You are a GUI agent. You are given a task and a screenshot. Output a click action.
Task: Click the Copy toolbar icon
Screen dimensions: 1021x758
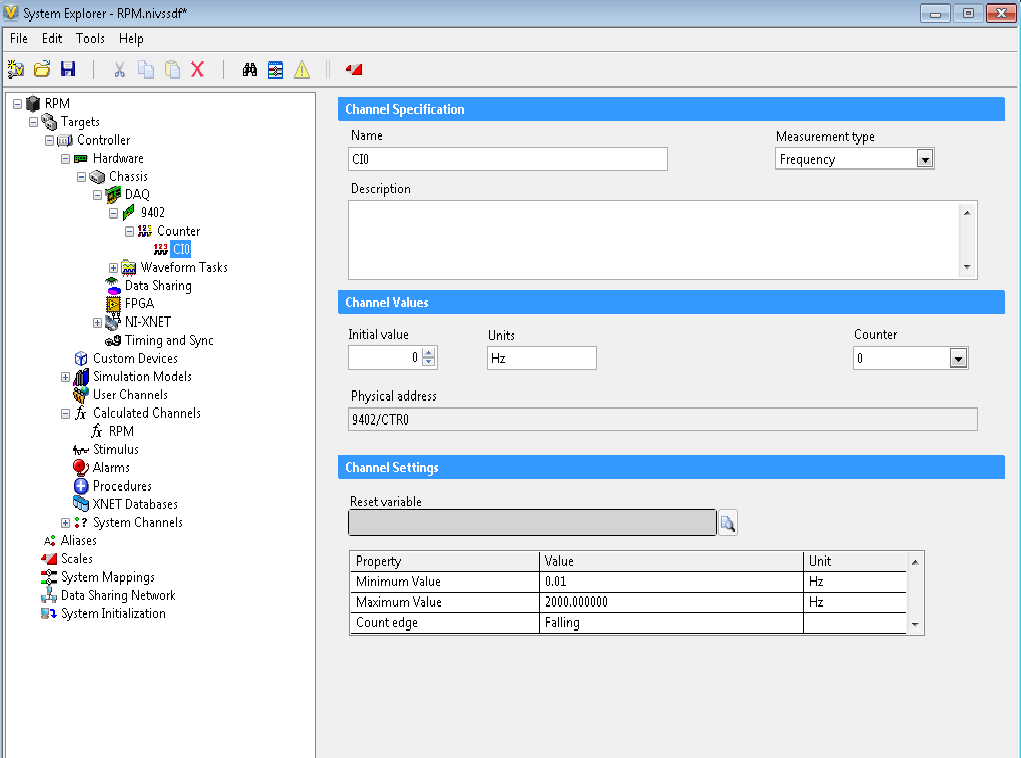click(x=146, y=69)
